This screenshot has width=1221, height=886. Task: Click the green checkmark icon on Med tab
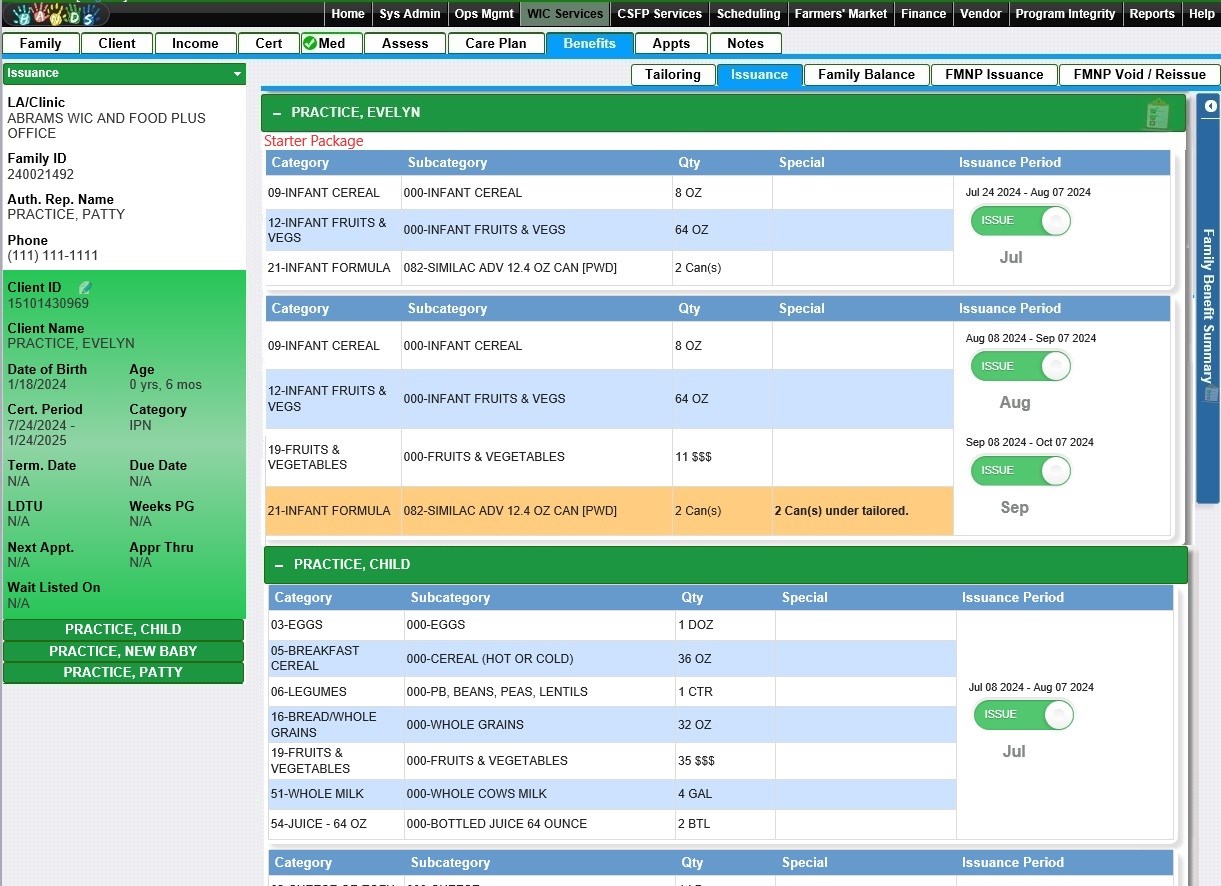tap(310, 43)
